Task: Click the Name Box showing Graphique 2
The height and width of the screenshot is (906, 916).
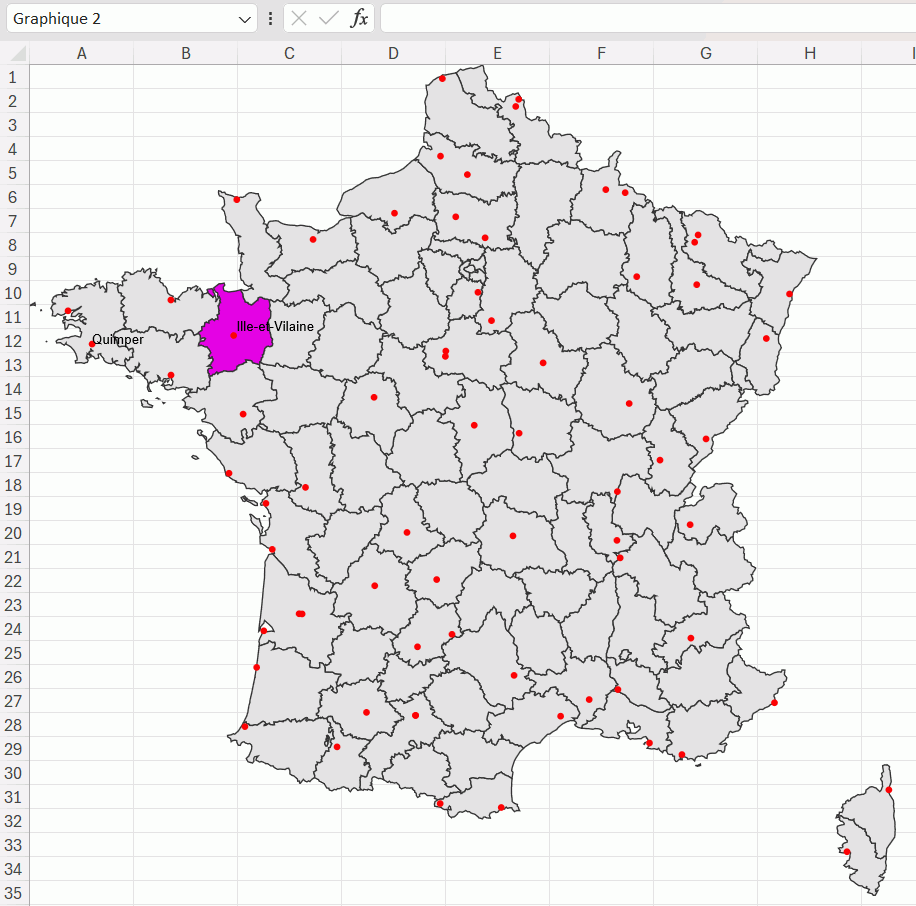Action: pos(131,19)
